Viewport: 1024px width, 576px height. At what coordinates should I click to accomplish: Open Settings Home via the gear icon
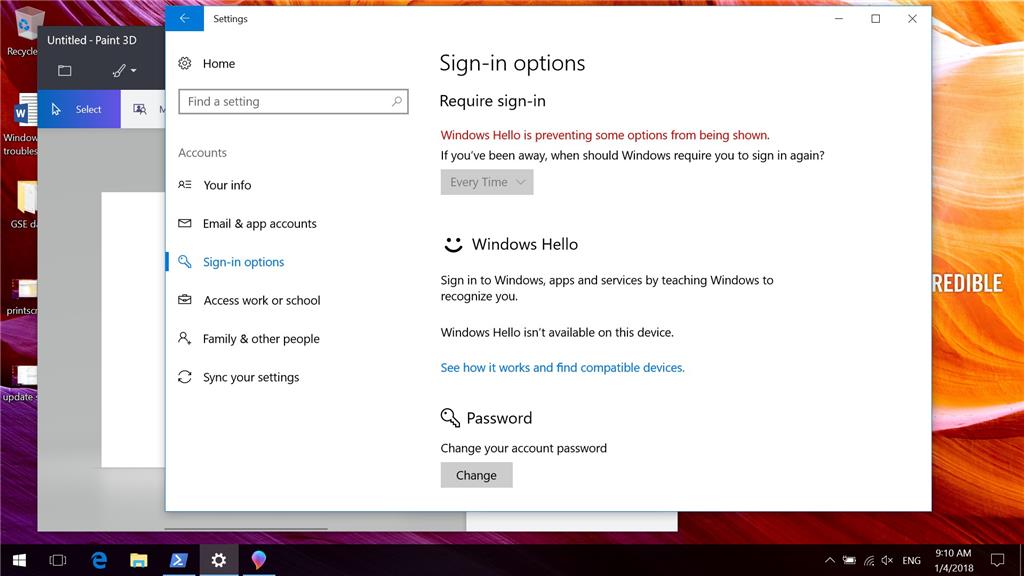pos(185,63)
